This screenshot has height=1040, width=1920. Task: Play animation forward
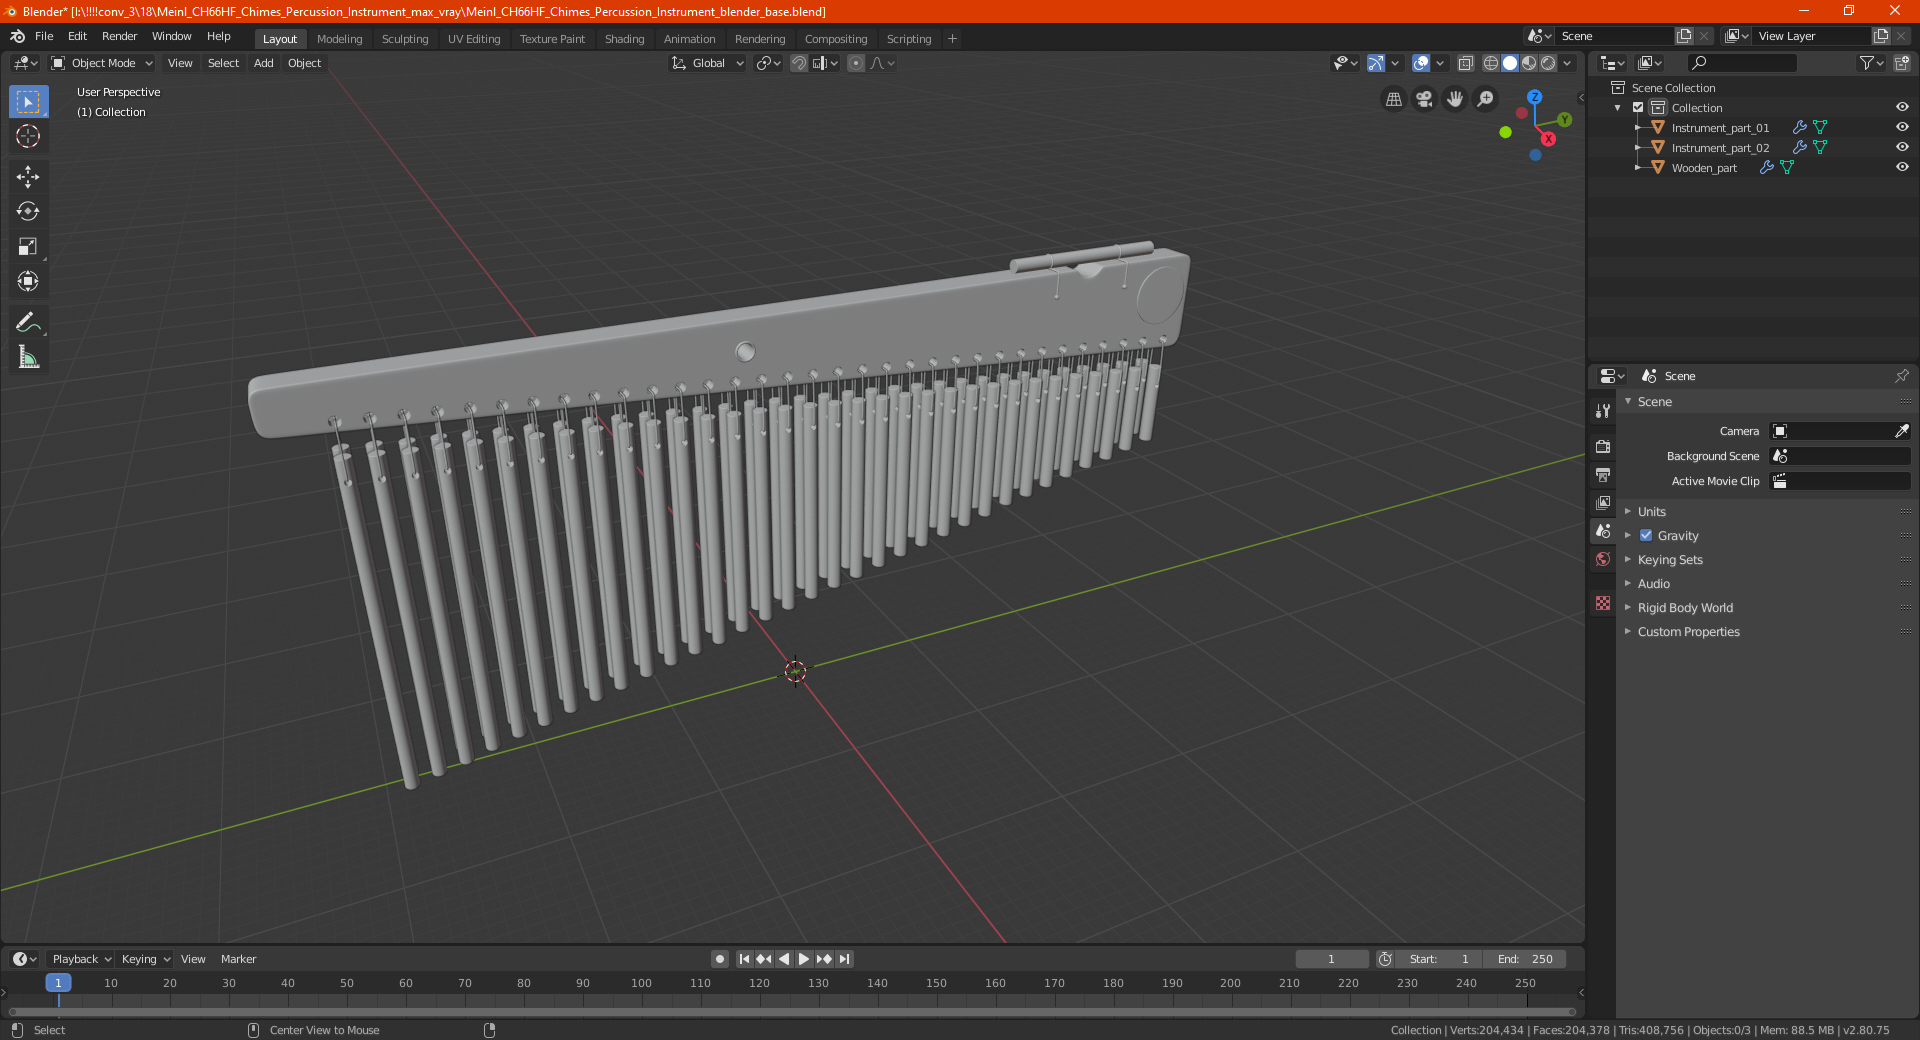804,959
